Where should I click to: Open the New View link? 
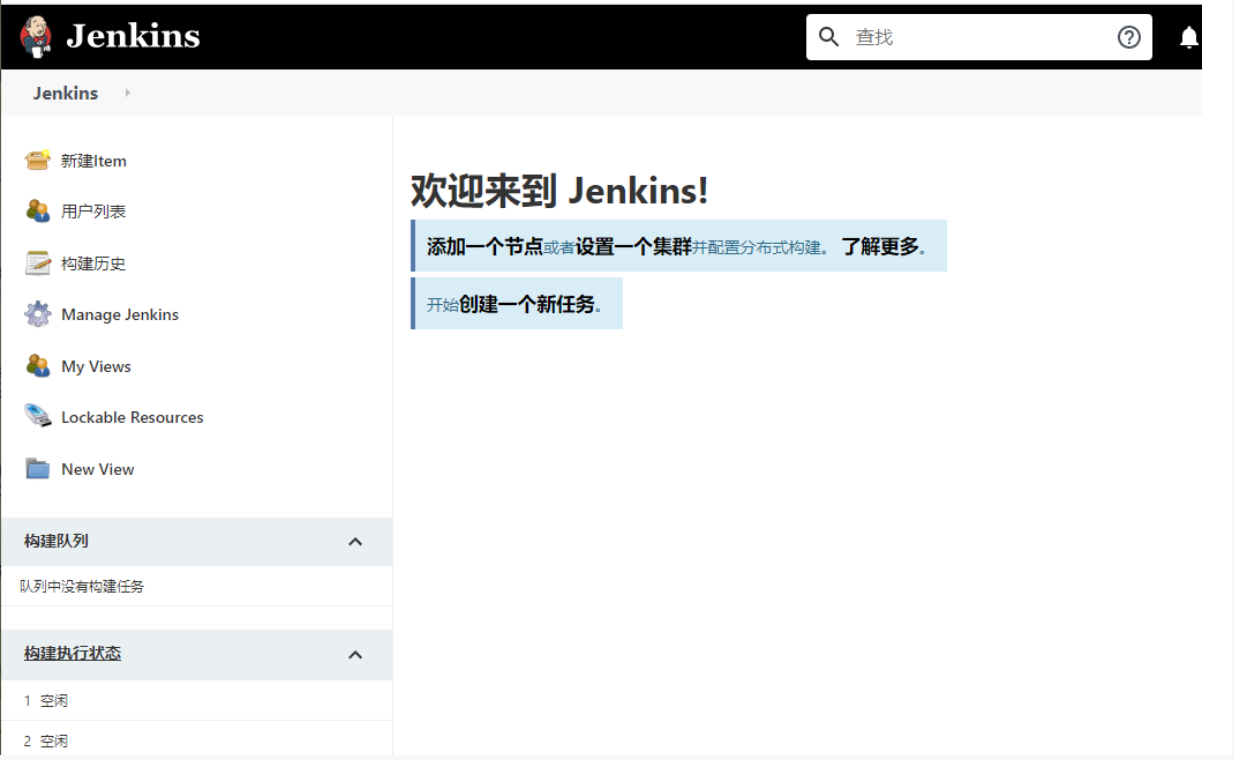coord(97,469)
